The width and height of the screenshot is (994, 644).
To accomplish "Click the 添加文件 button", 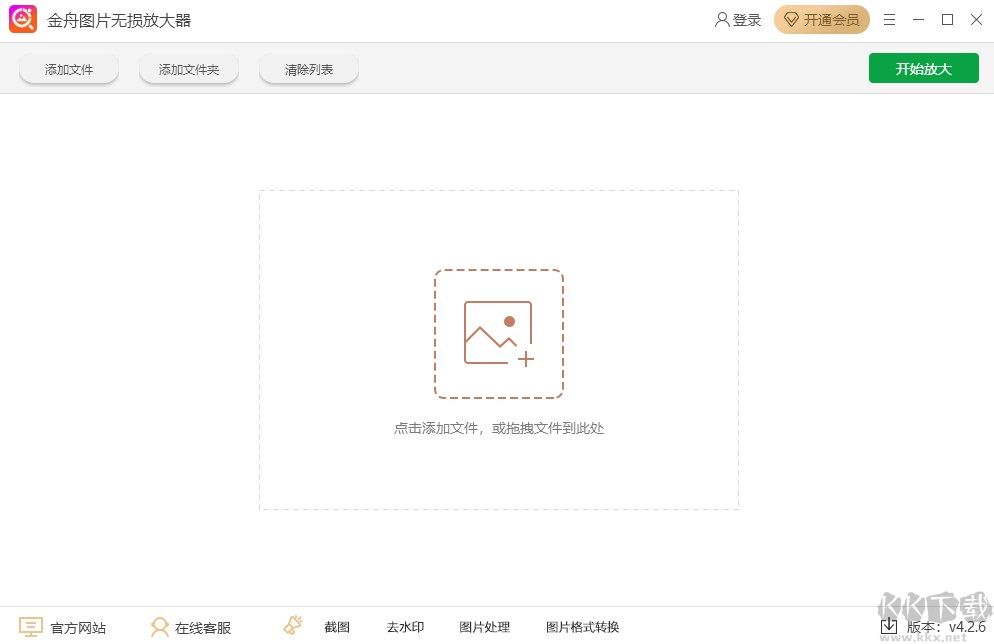I will pos(68,68).
